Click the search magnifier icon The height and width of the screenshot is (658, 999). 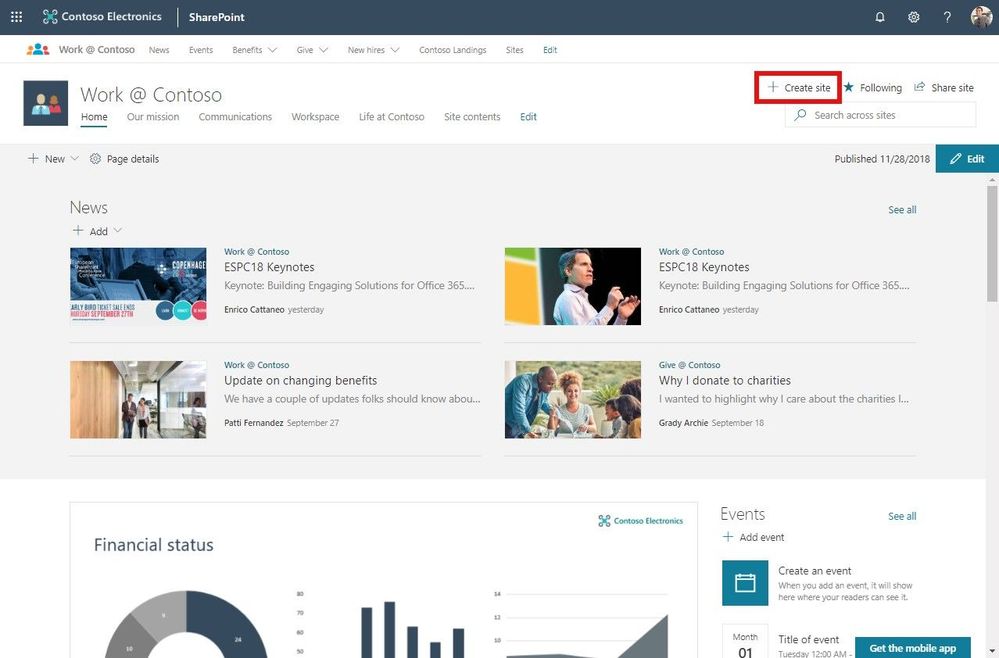click(x=800, y=115)
